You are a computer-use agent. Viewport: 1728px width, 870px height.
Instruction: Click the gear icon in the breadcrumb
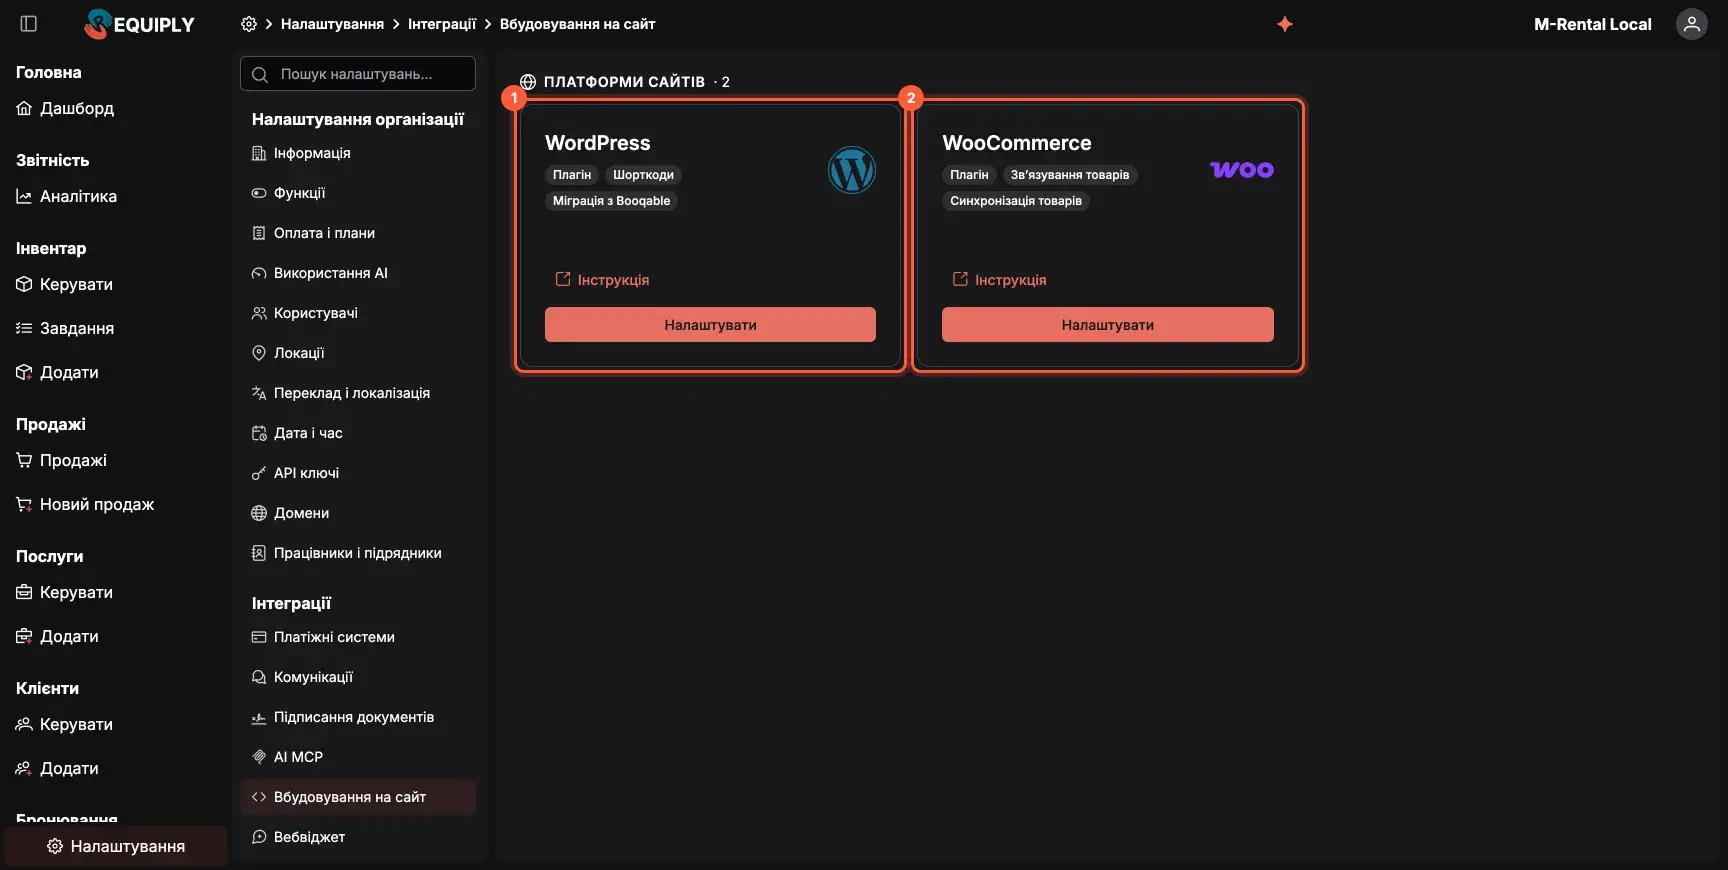tap(249, 24)
